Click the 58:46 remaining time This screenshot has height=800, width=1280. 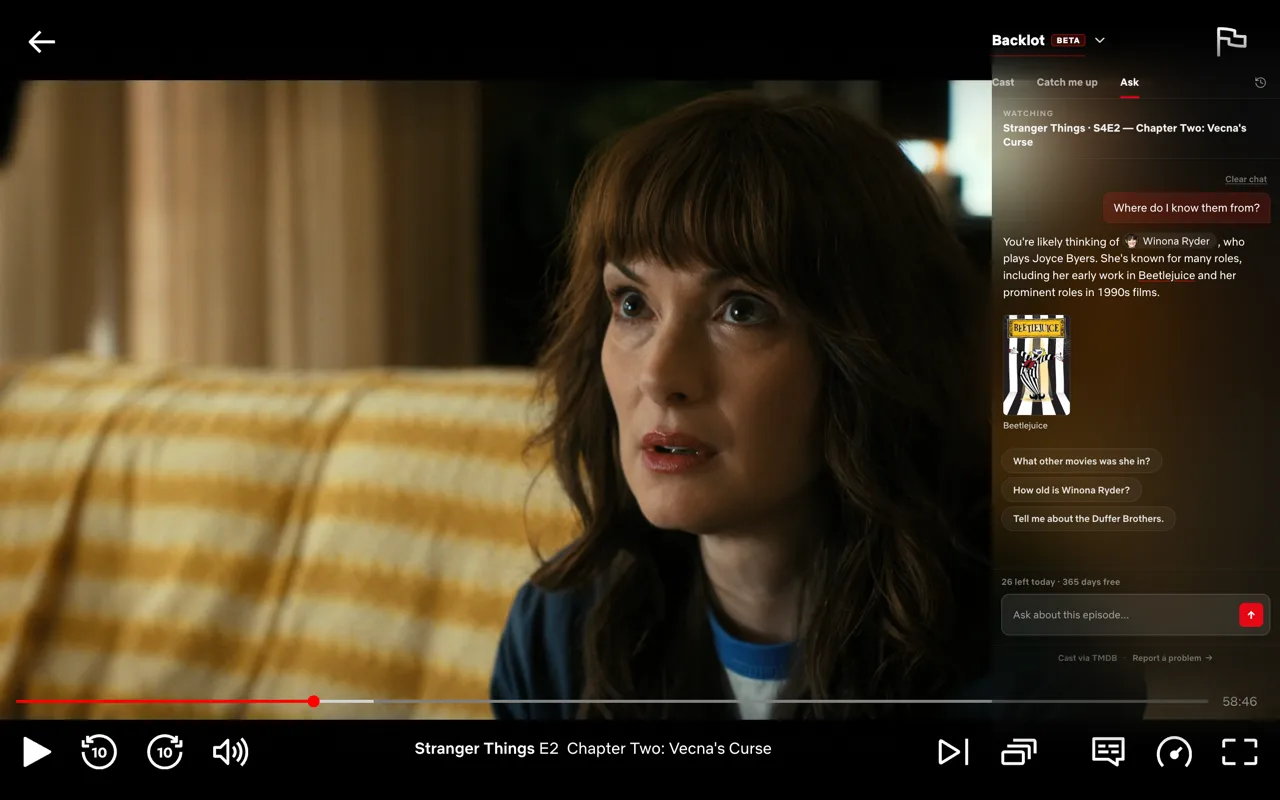pos(1240,702)
